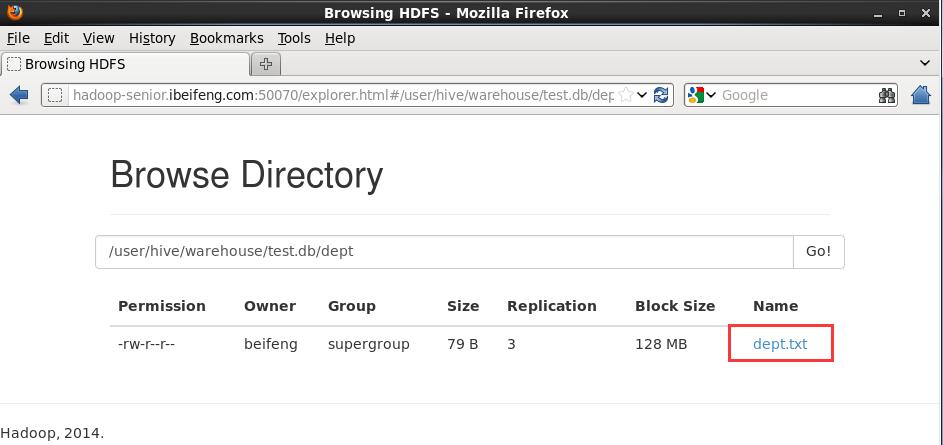Click the Replication column header
943x445 pixels.
(x=552, y=306)
